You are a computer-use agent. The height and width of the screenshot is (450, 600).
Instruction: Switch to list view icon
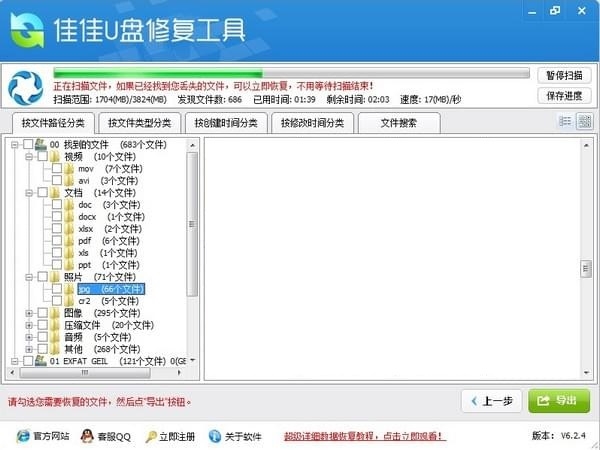(565, 122)
